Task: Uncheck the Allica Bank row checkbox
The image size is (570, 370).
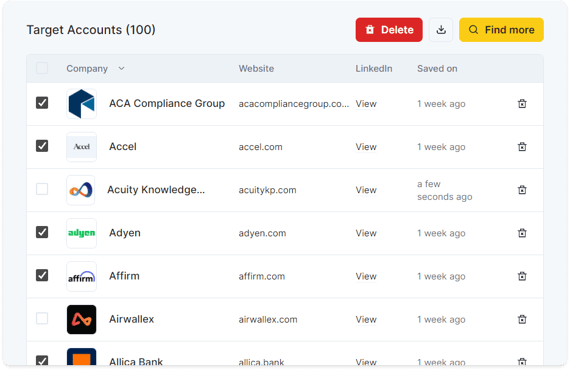Action: [x=42, y=361]
